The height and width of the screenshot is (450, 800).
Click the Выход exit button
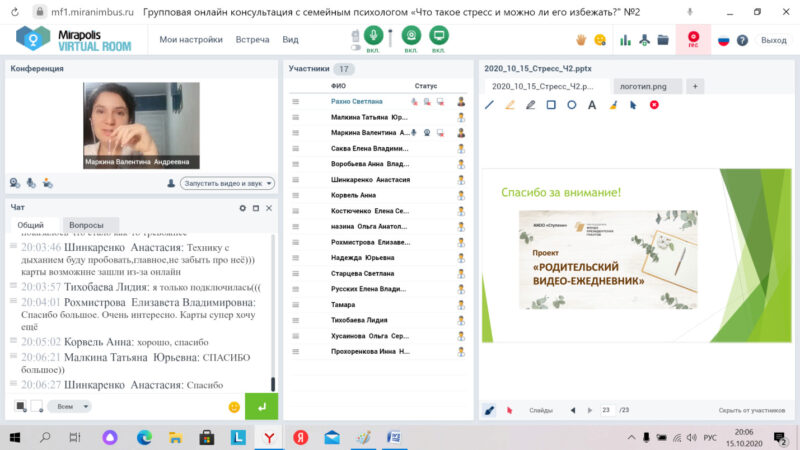tap(773, 40)
